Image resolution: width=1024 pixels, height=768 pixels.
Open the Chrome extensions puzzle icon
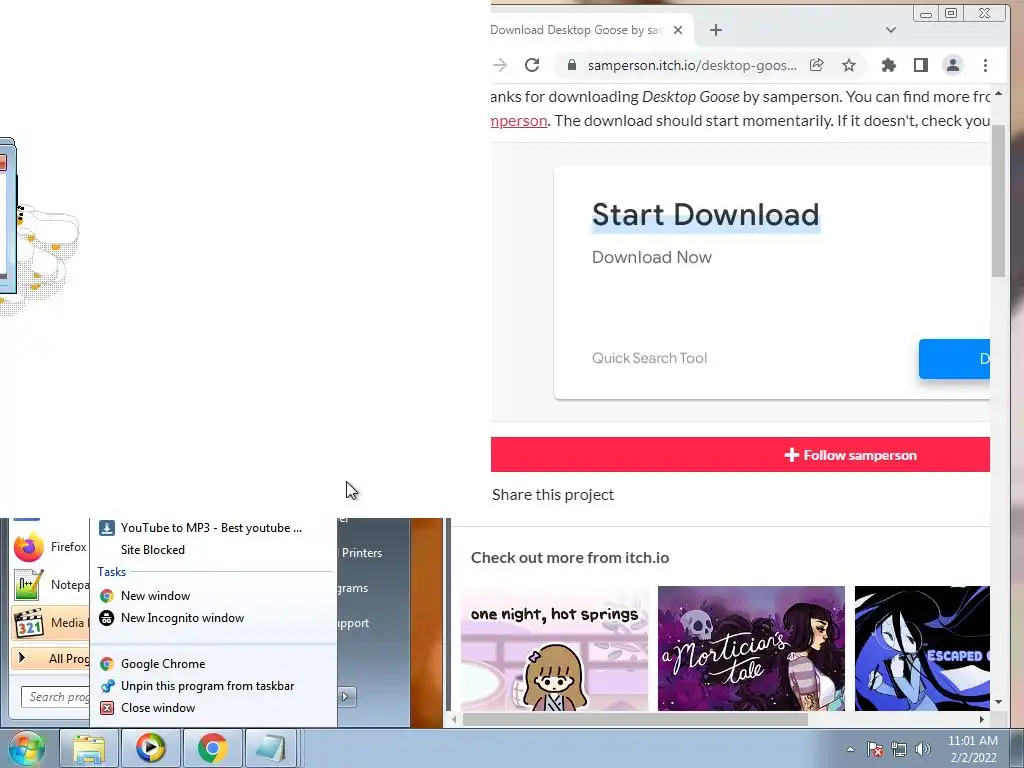tap(889, 65)
